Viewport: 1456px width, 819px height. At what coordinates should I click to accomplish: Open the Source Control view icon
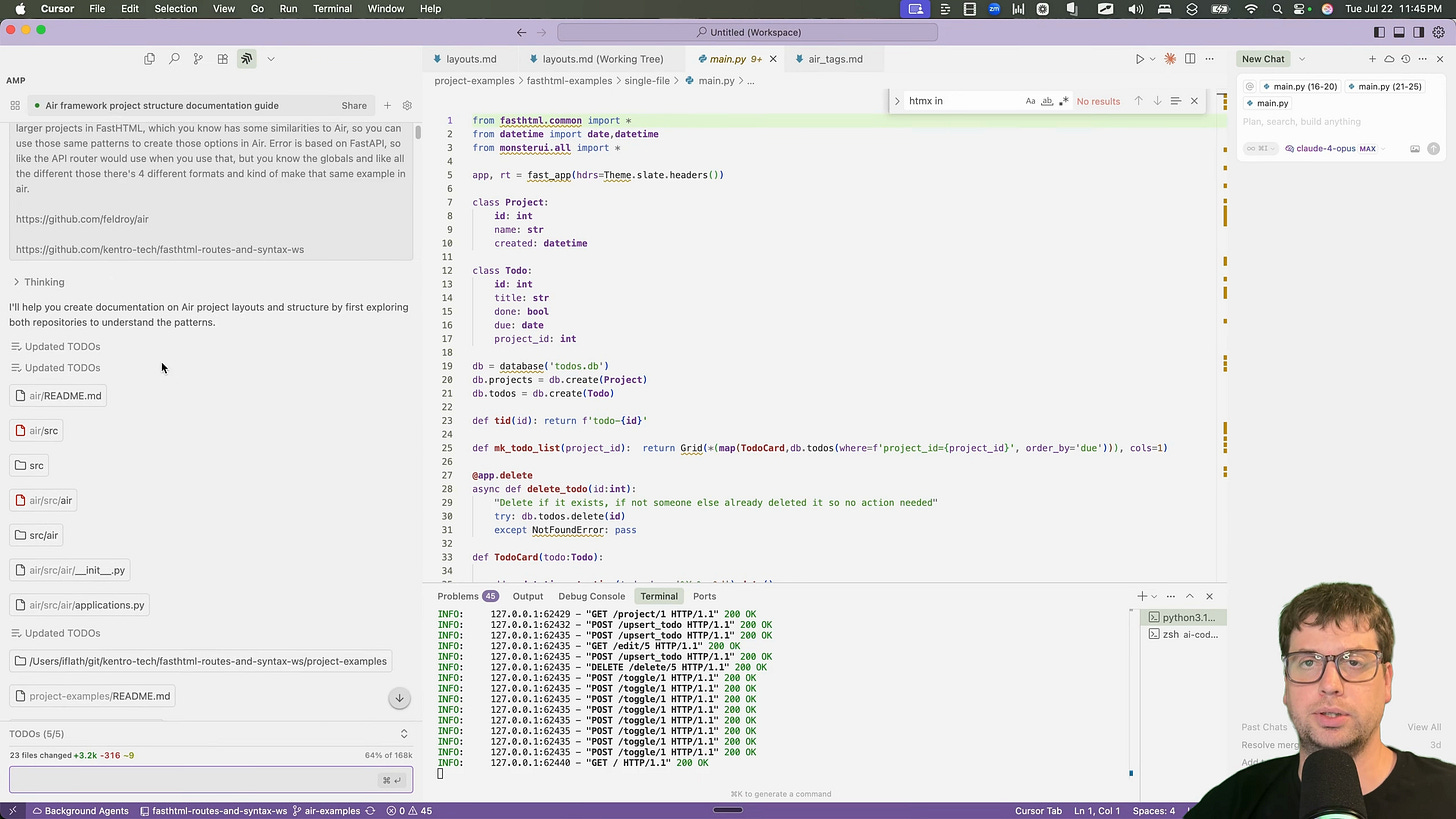[x=198, y=59]
